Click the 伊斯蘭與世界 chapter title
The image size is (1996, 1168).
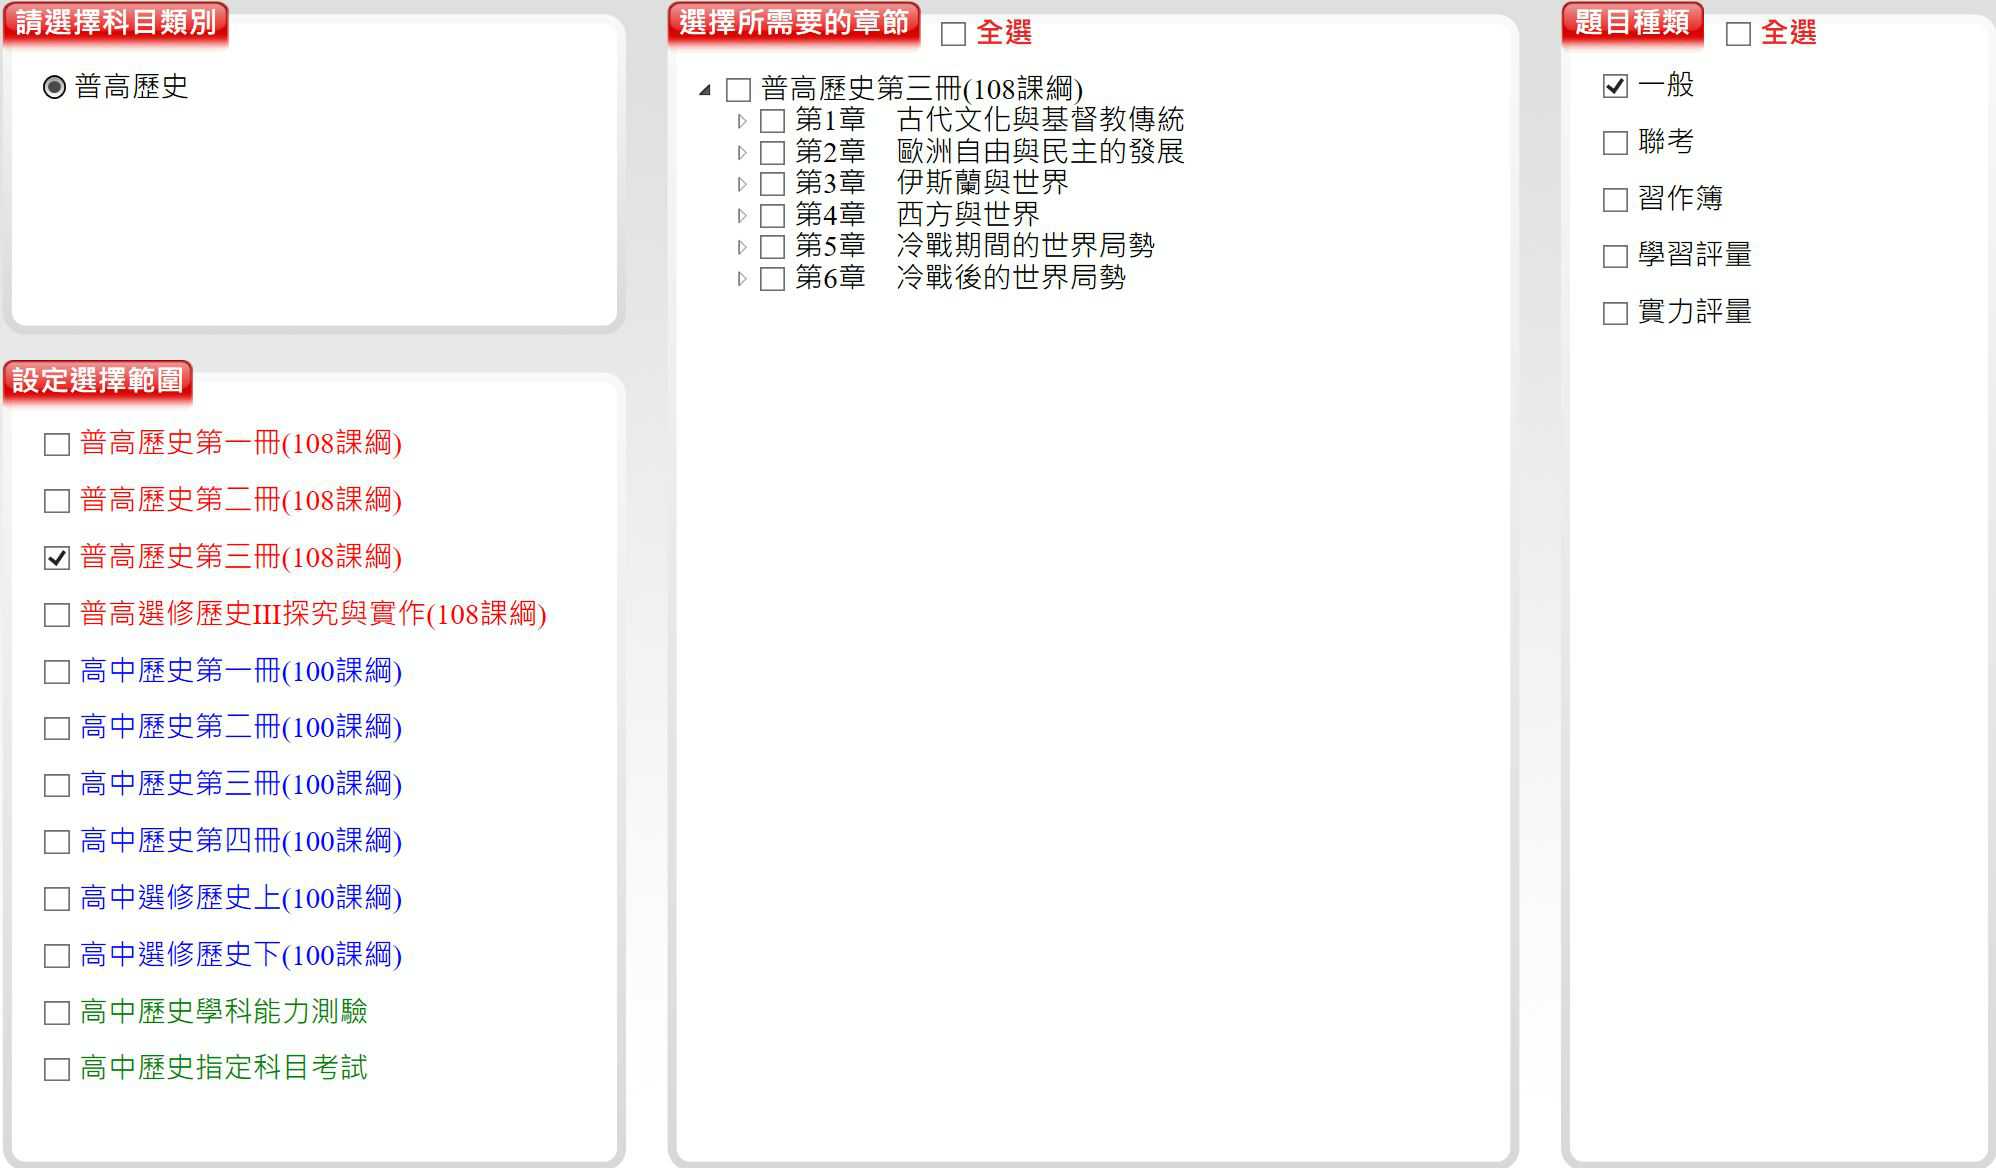tap(983, 183)
